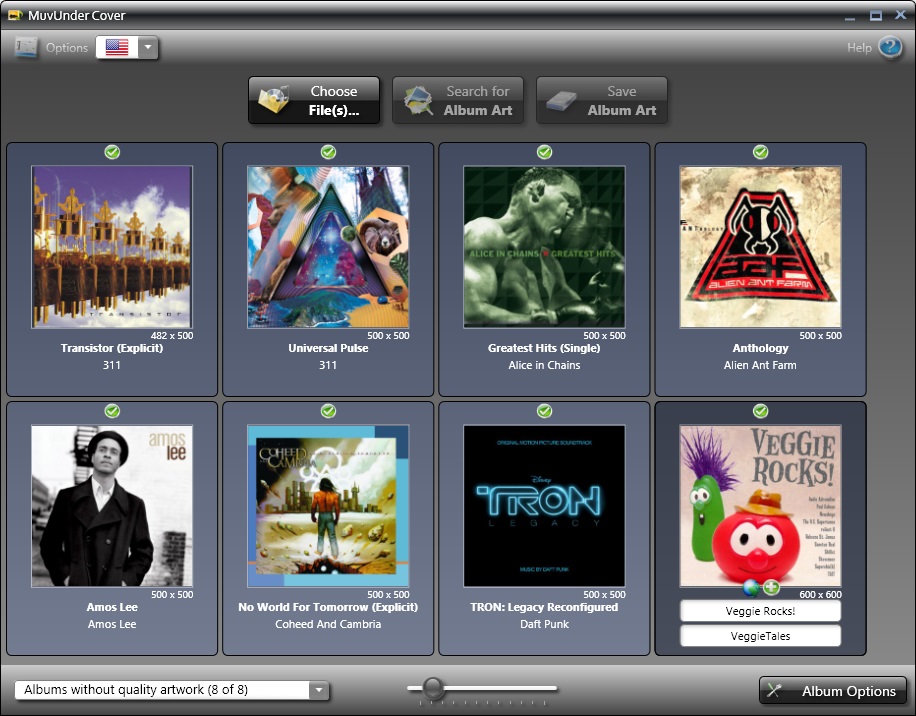This screenshot has width=916, height=716.
Task: Click the Search for Album Art icon
Action: click(x=418, y=101)
